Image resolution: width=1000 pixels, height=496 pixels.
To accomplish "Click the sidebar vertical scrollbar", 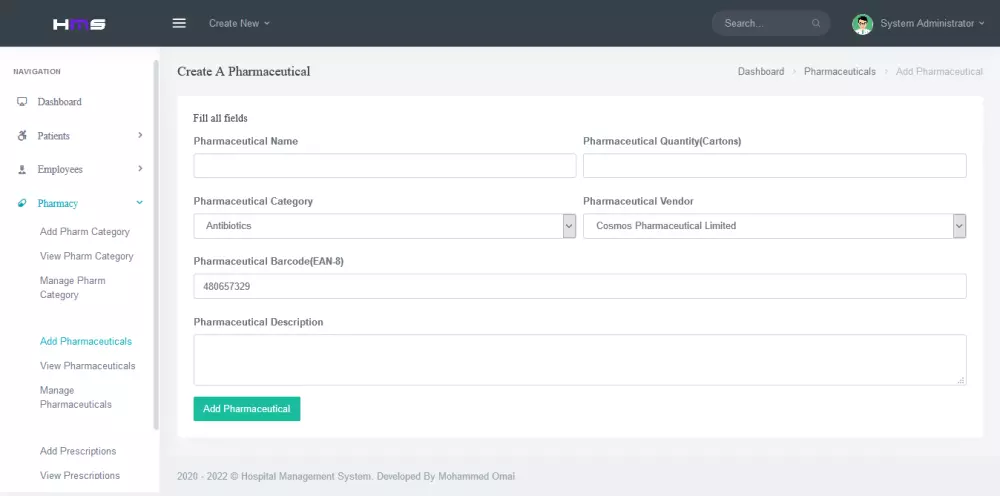I will tap(155, 240).
